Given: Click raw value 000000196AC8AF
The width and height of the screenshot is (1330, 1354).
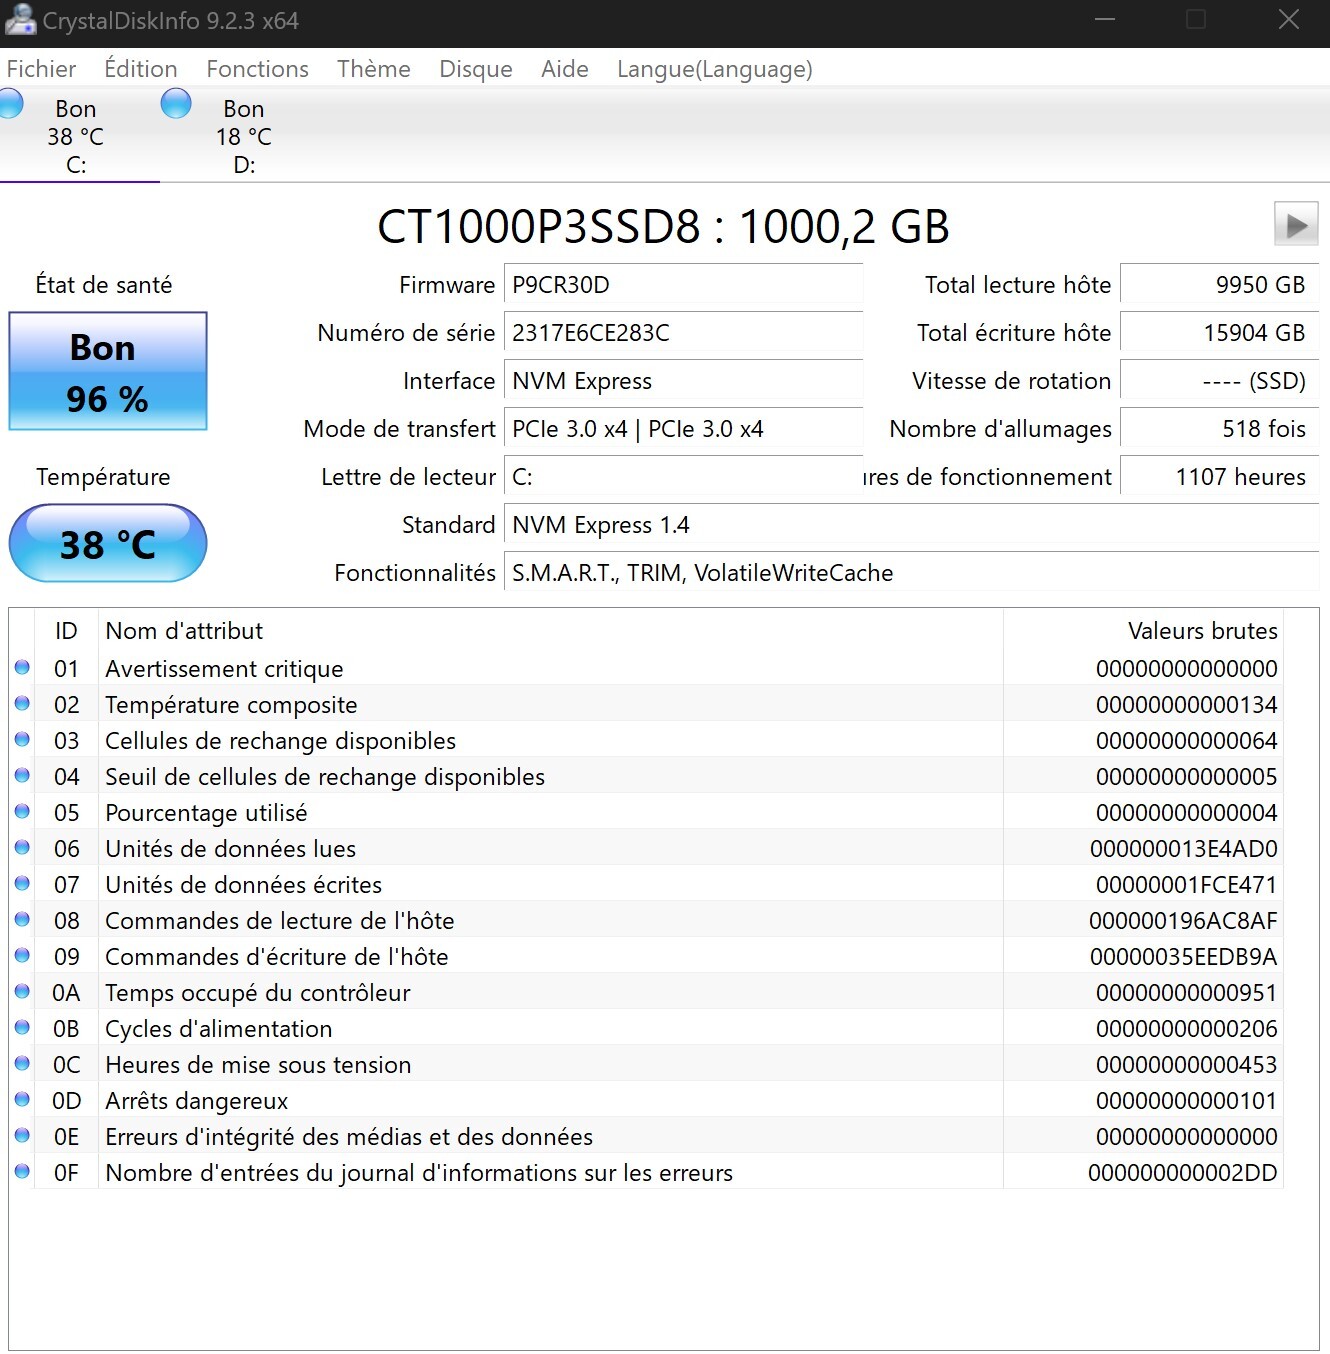Looking at the screenshot, I should point(1183,921).
